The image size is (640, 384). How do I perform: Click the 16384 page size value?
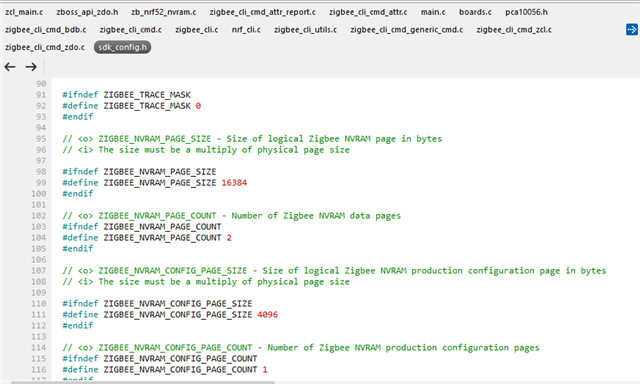[x=234, y=183]
